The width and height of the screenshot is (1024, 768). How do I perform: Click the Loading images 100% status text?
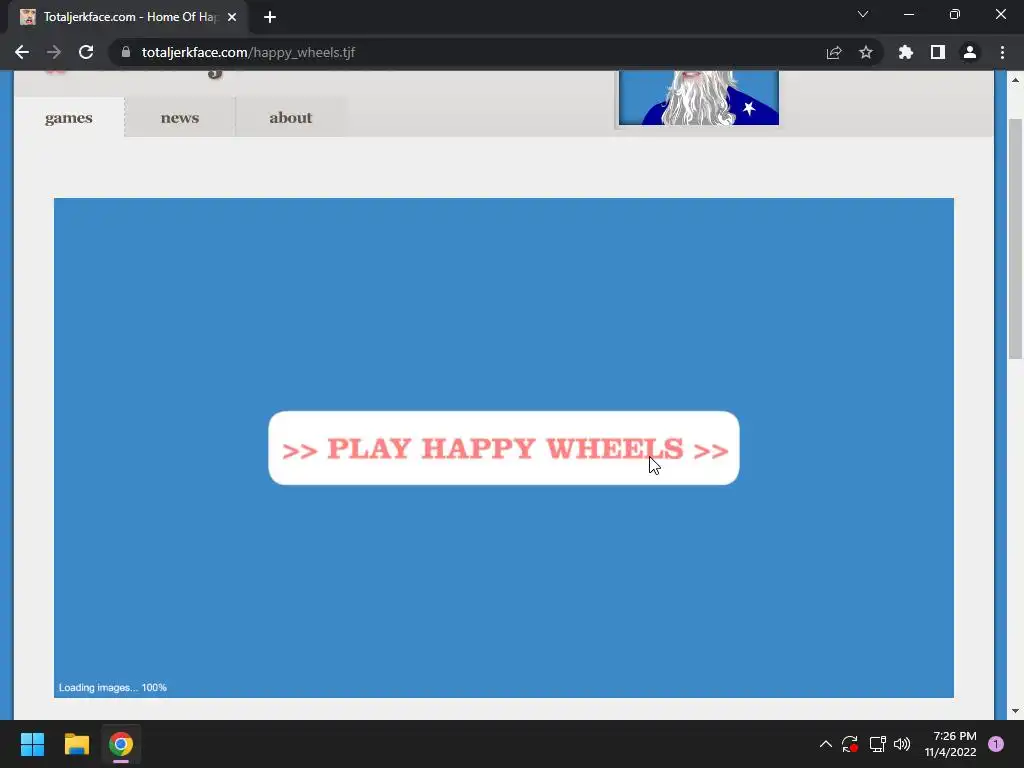click(x=112, y=687)
